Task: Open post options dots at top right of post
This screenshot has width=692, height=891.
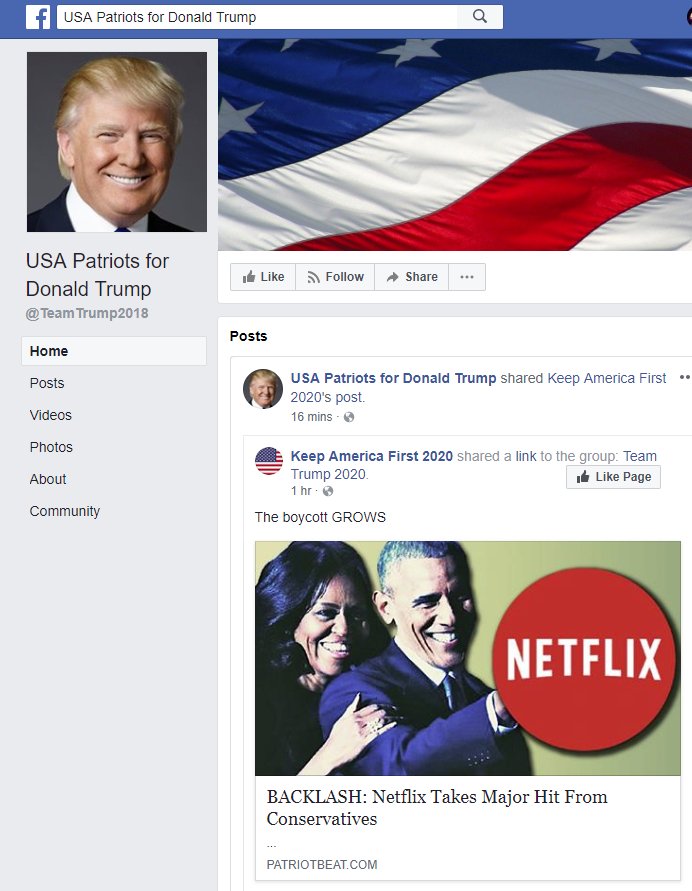Action: 685,377
